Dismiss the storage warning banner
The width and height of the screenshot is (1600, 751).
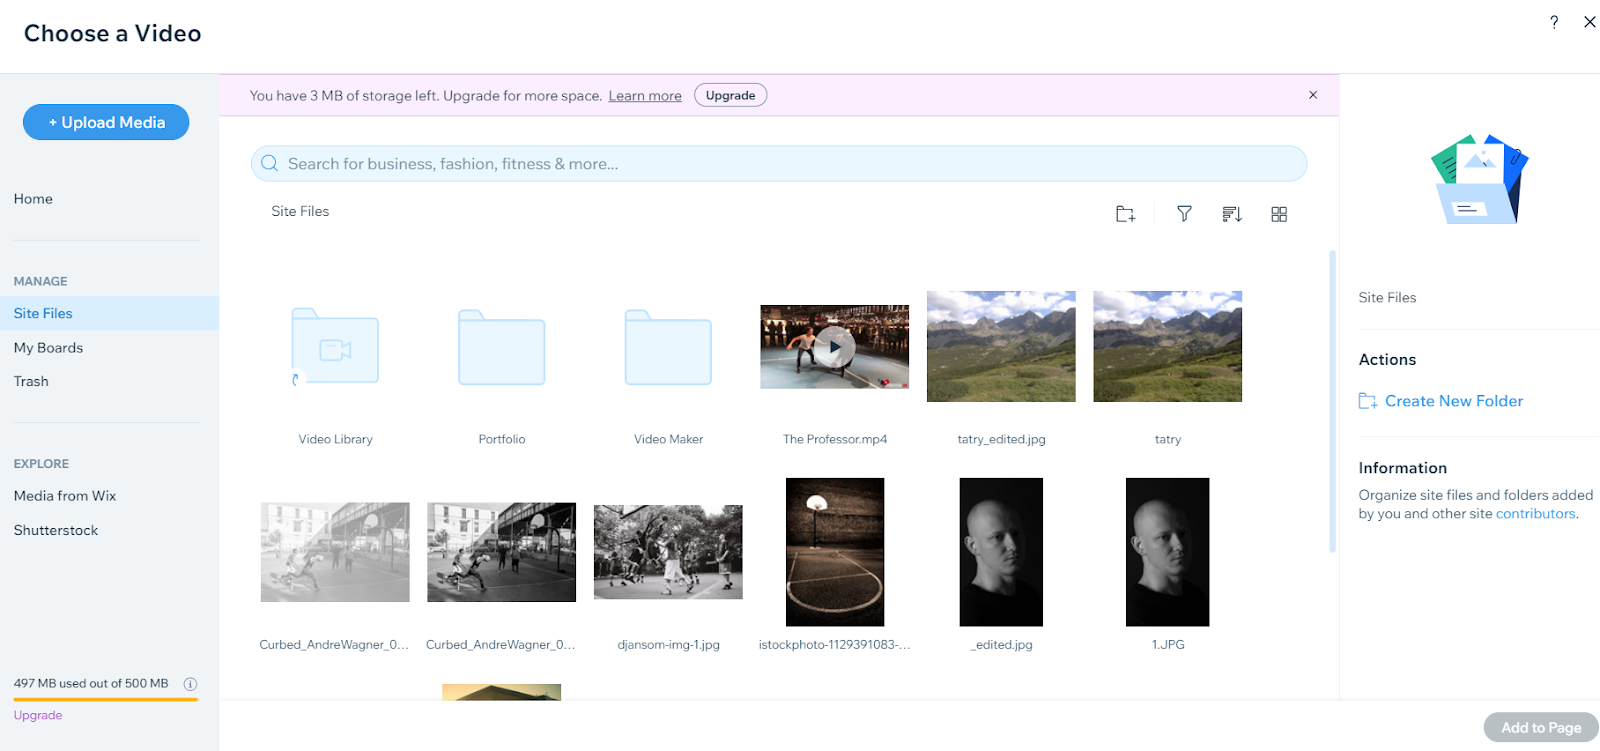tap(1313, 95)
